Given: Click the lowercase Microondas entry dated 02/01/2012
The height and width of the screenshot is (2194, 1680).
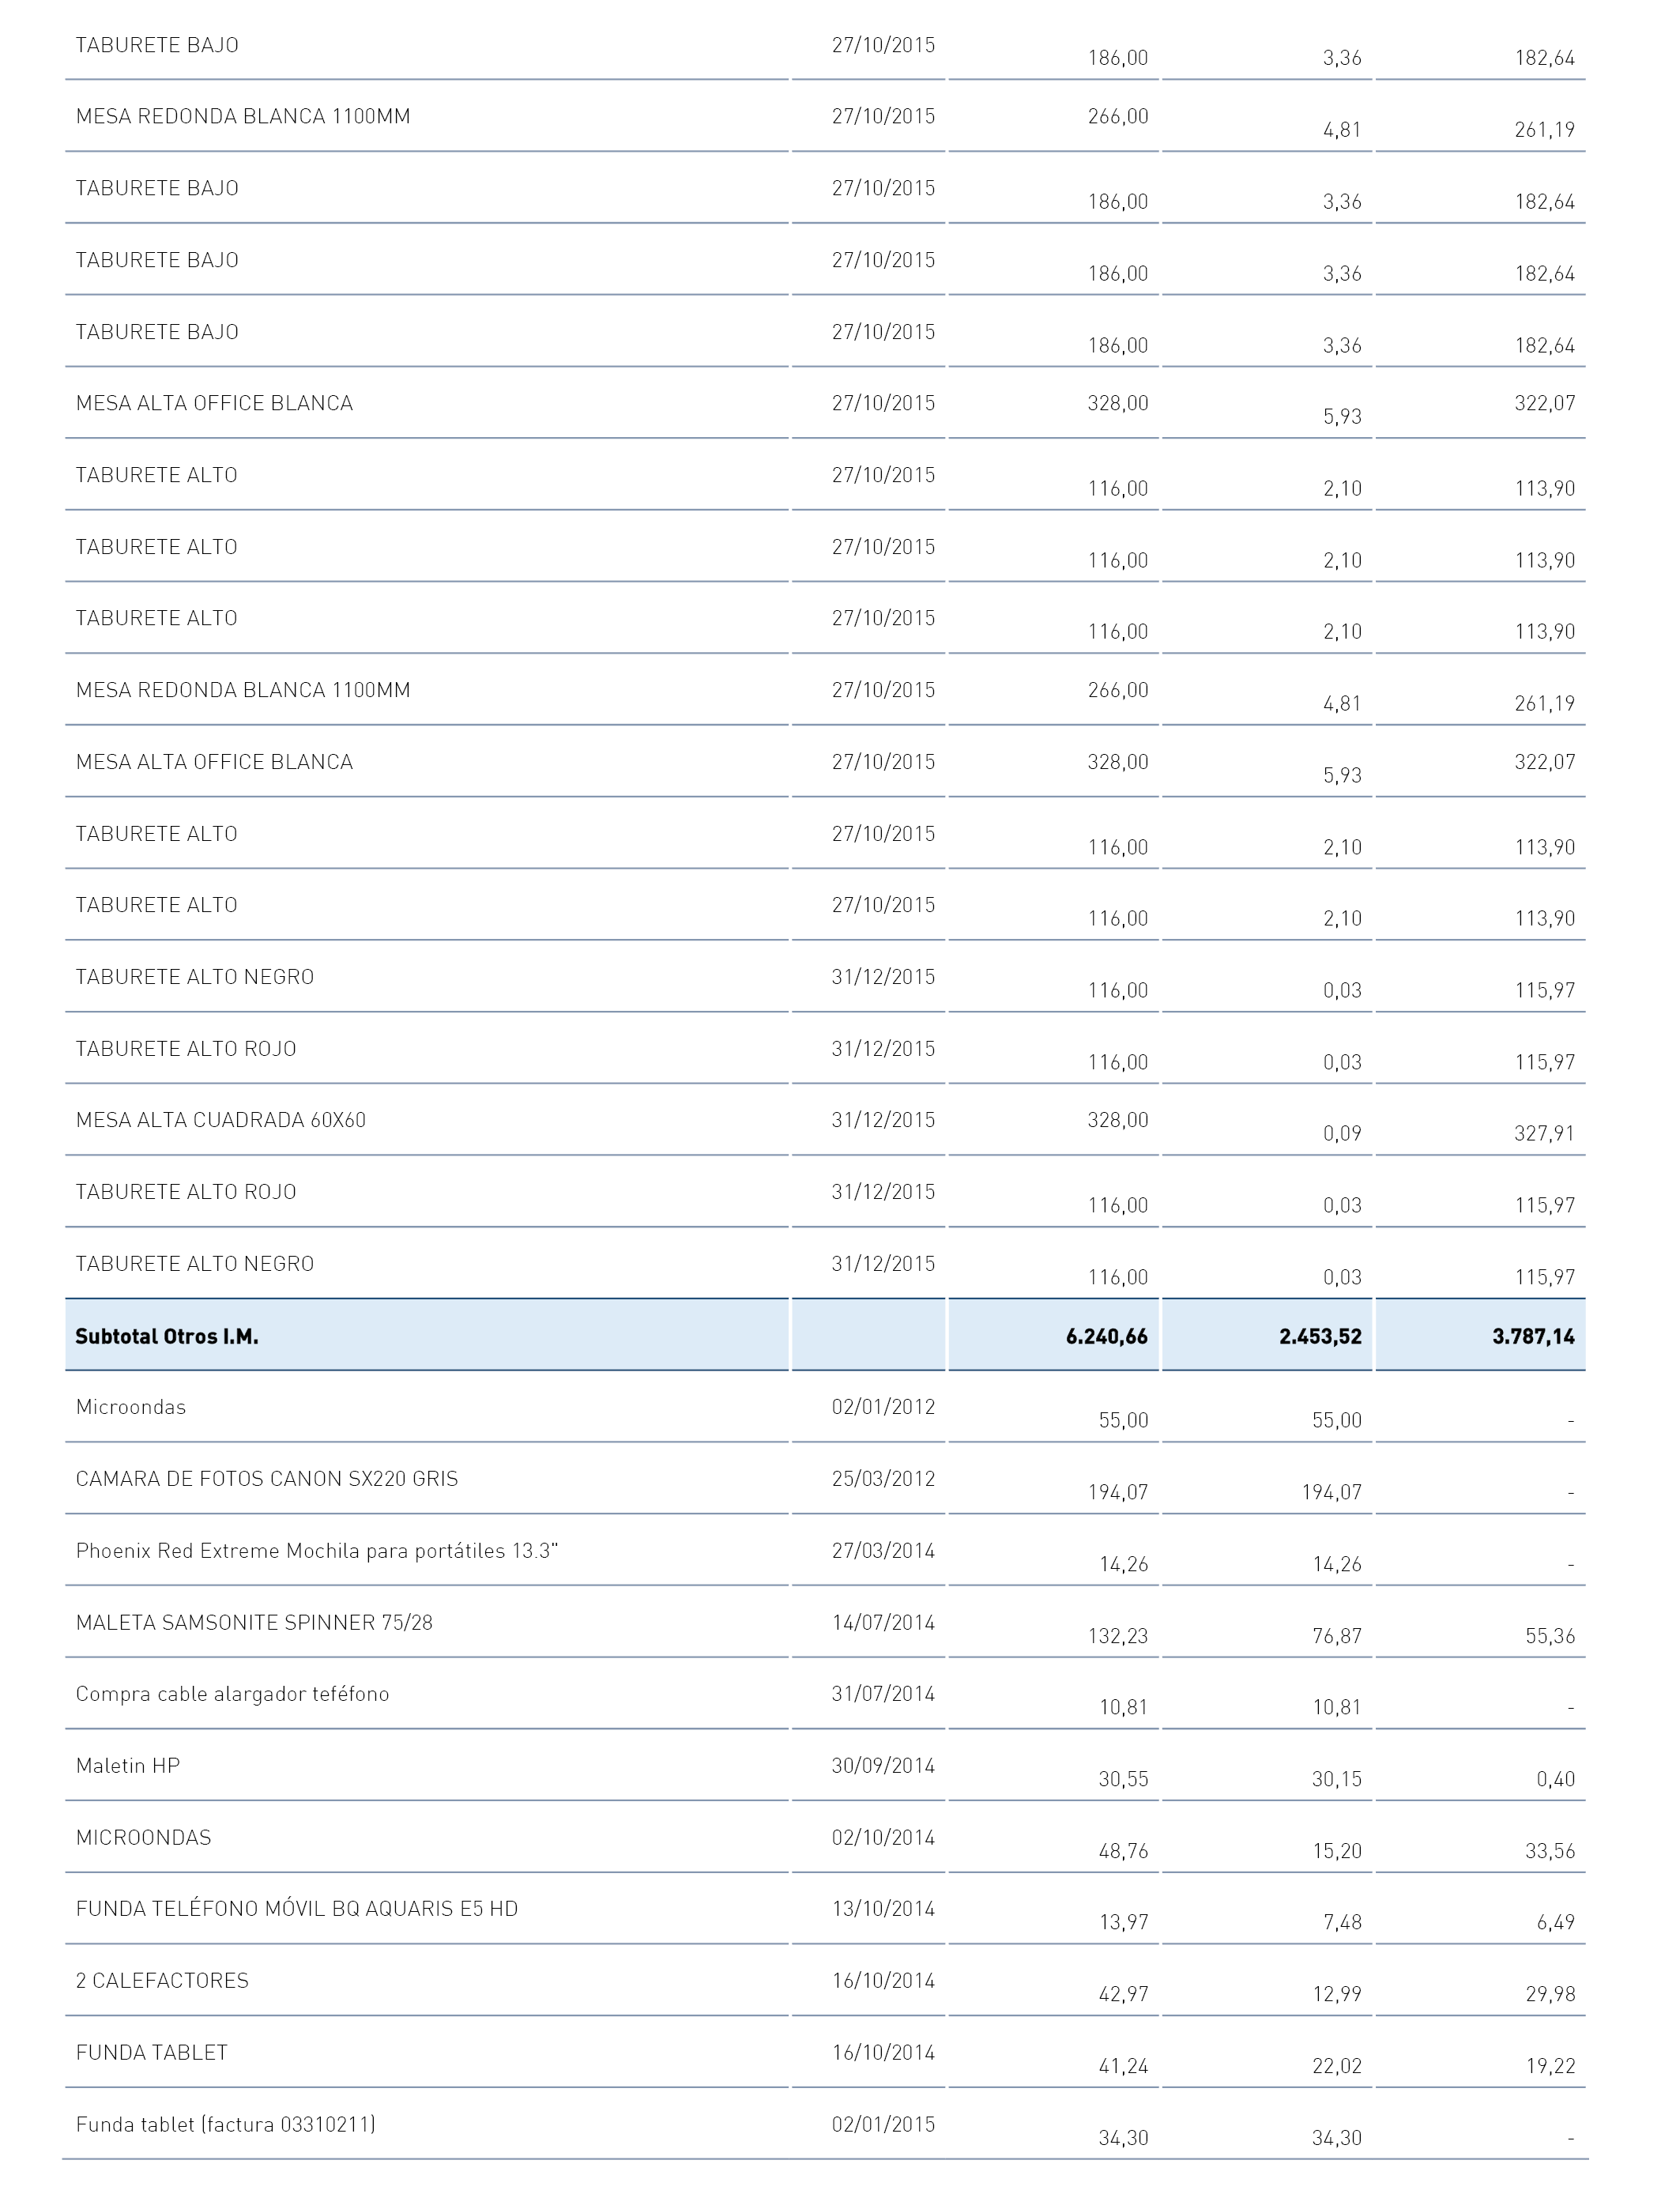Looking at the screenshot, I should [x=131, y=1407].
